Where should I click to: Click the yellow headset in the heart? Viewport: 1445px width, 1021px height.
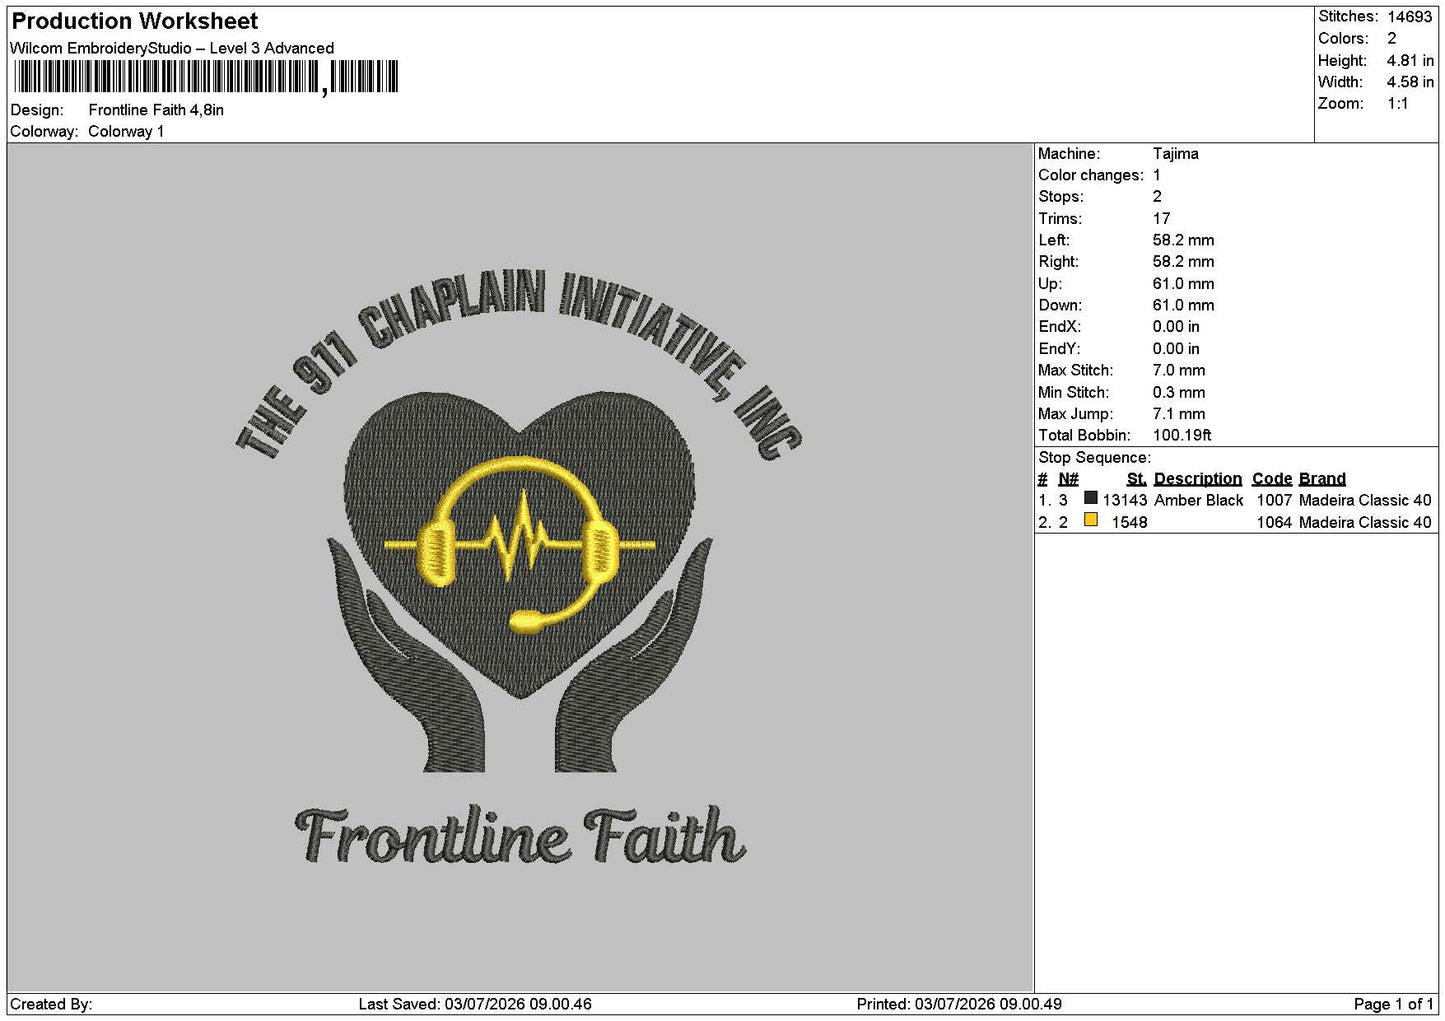tap(520, 545)
